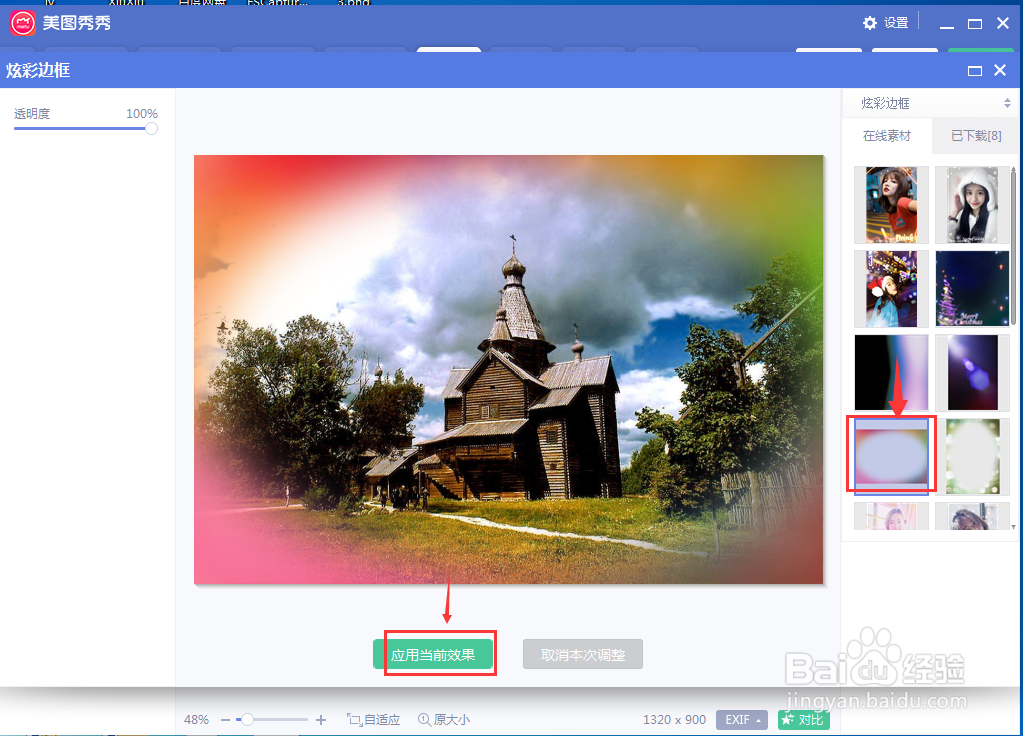Switch to the 在线素材 tab
This screenshot has height=736, width=1023.
pos(887,136)
